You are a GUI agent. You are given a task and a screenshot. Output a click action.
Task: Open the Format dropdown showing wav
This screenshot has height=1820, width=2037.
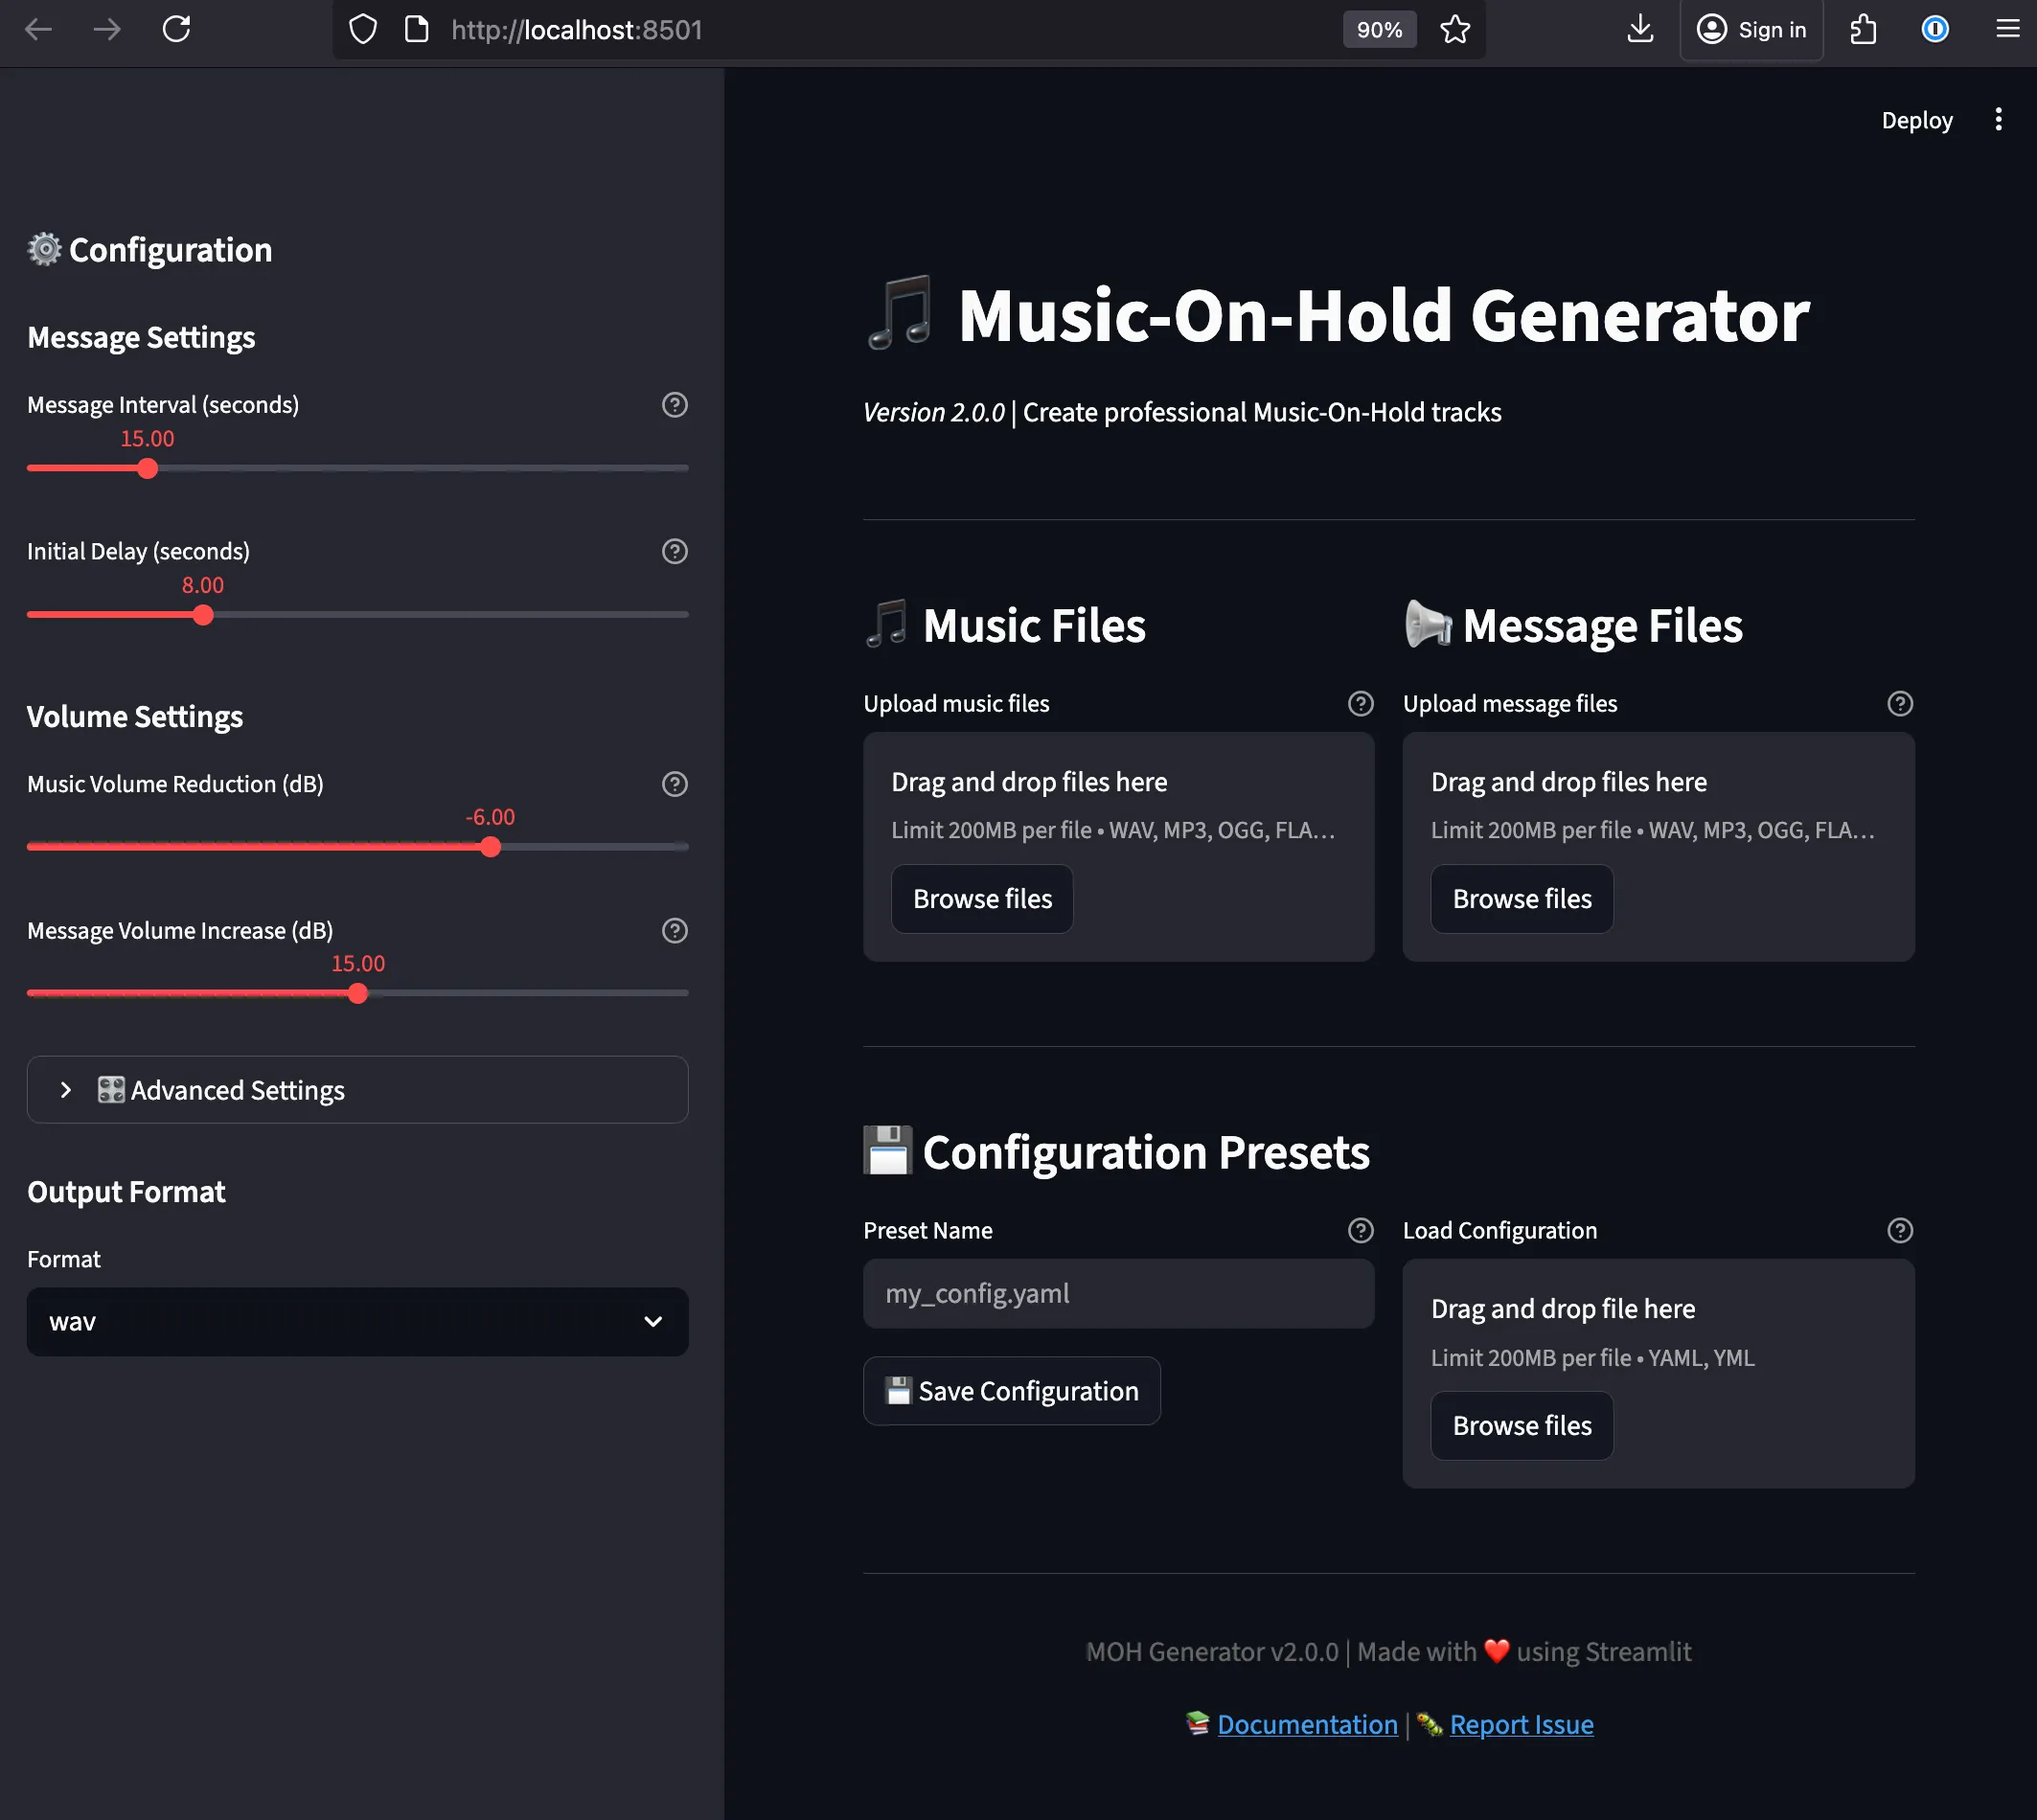tap(357, 1322)
